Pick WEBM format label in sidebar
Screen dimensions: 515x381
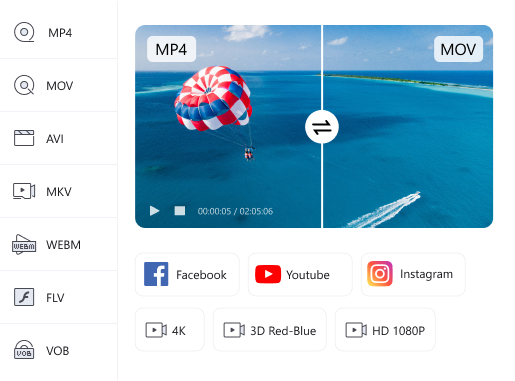coord(63,245)
